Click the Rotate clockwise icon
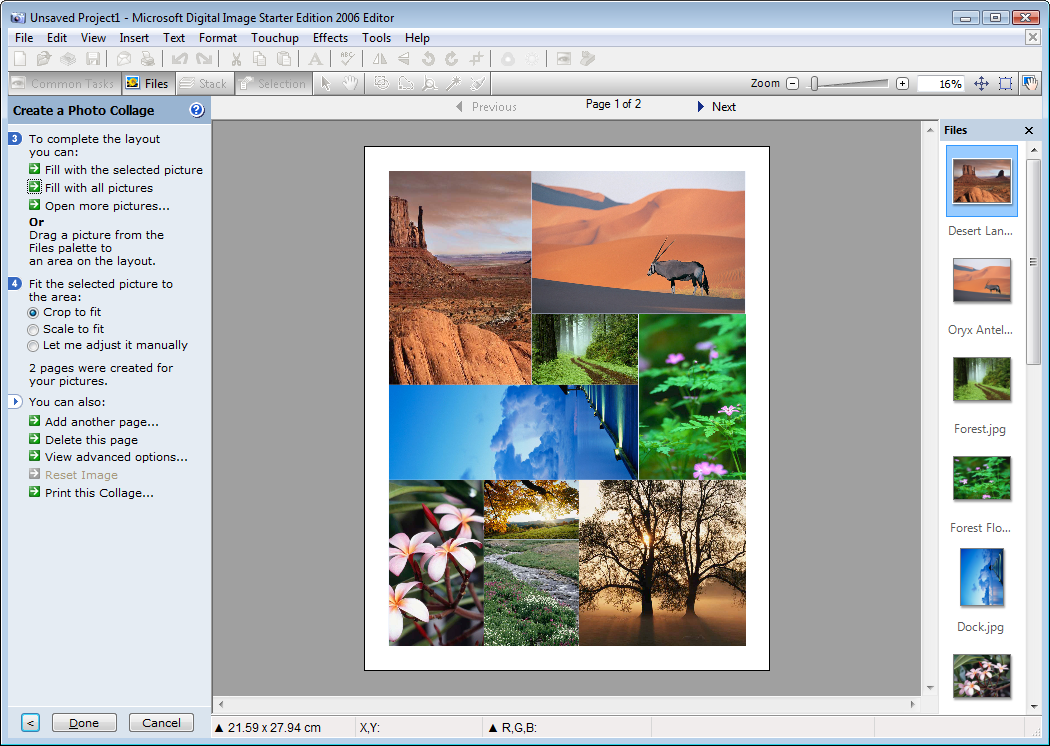Screen dimensions: 1050x746 point(452,59)
